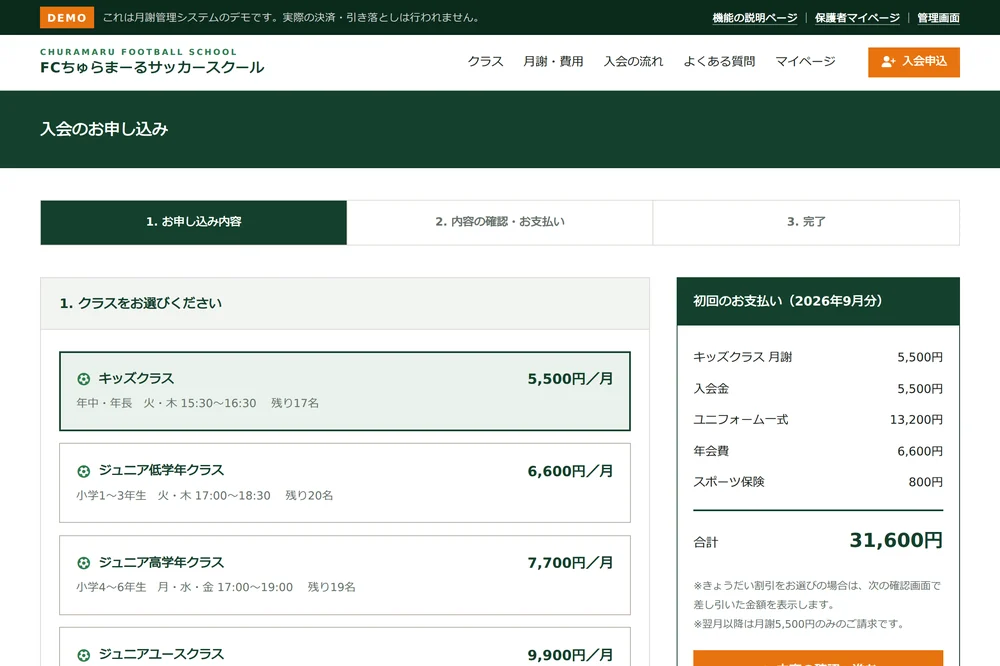This screenshot has width=1000, height=666.
Task: Click the 13,200円 uniform fee value
Action: point(916,420)
